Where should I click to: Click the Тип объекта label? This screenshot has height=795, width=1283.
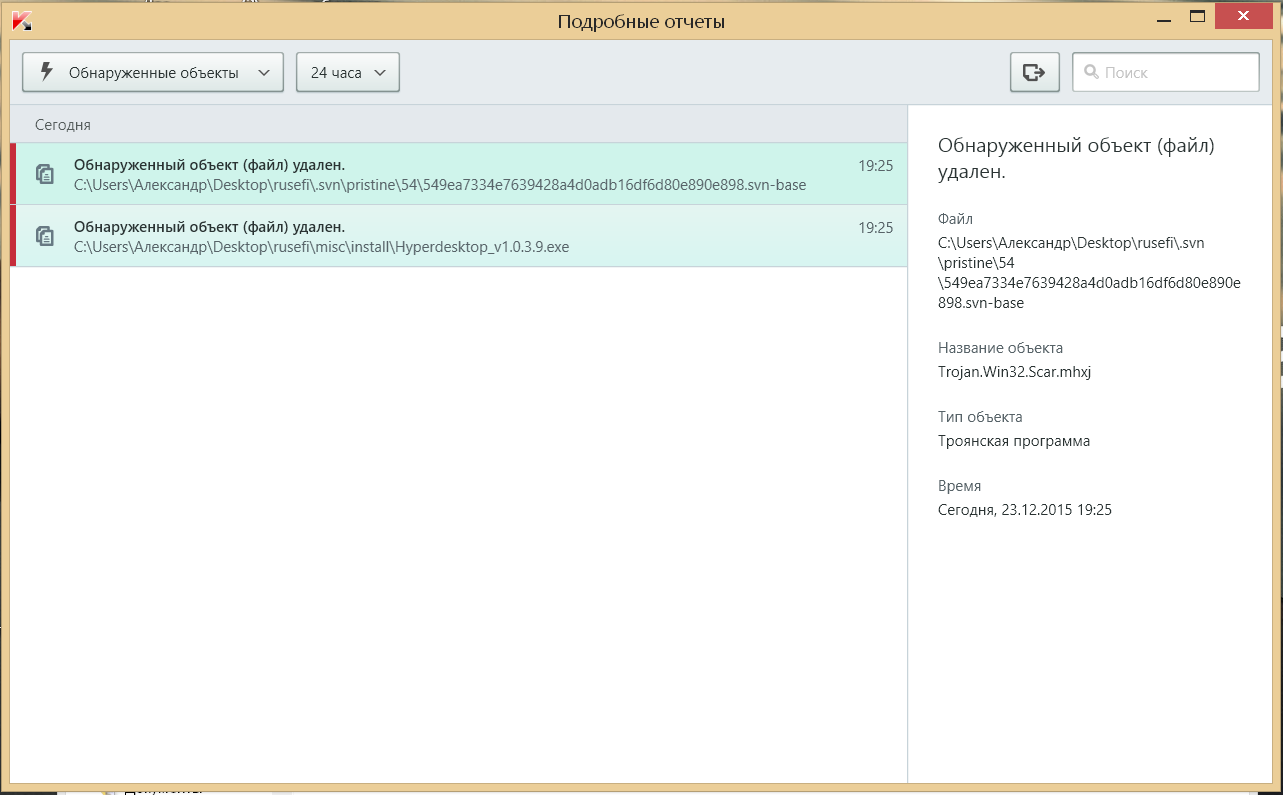(980, 417)
